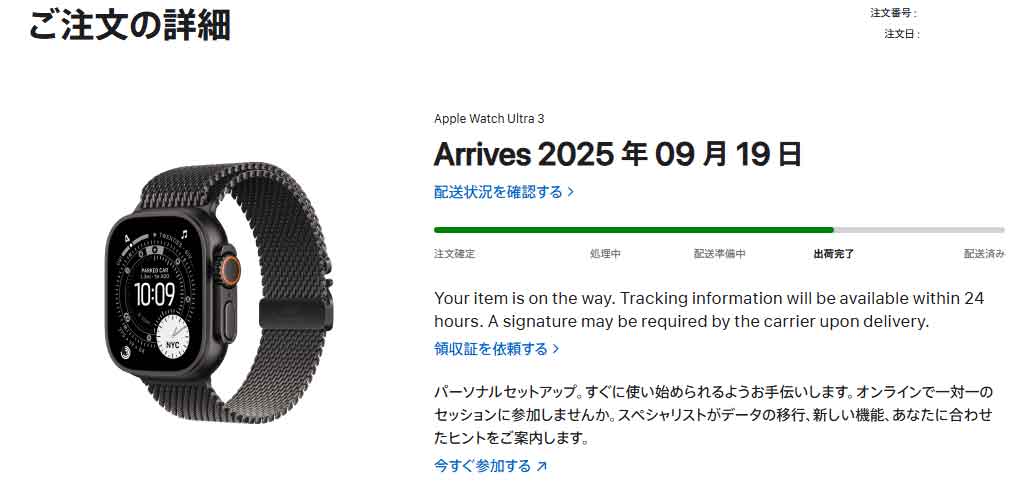Click the 配送済み status label
The image size is (1024, 486).
point(984,254)
